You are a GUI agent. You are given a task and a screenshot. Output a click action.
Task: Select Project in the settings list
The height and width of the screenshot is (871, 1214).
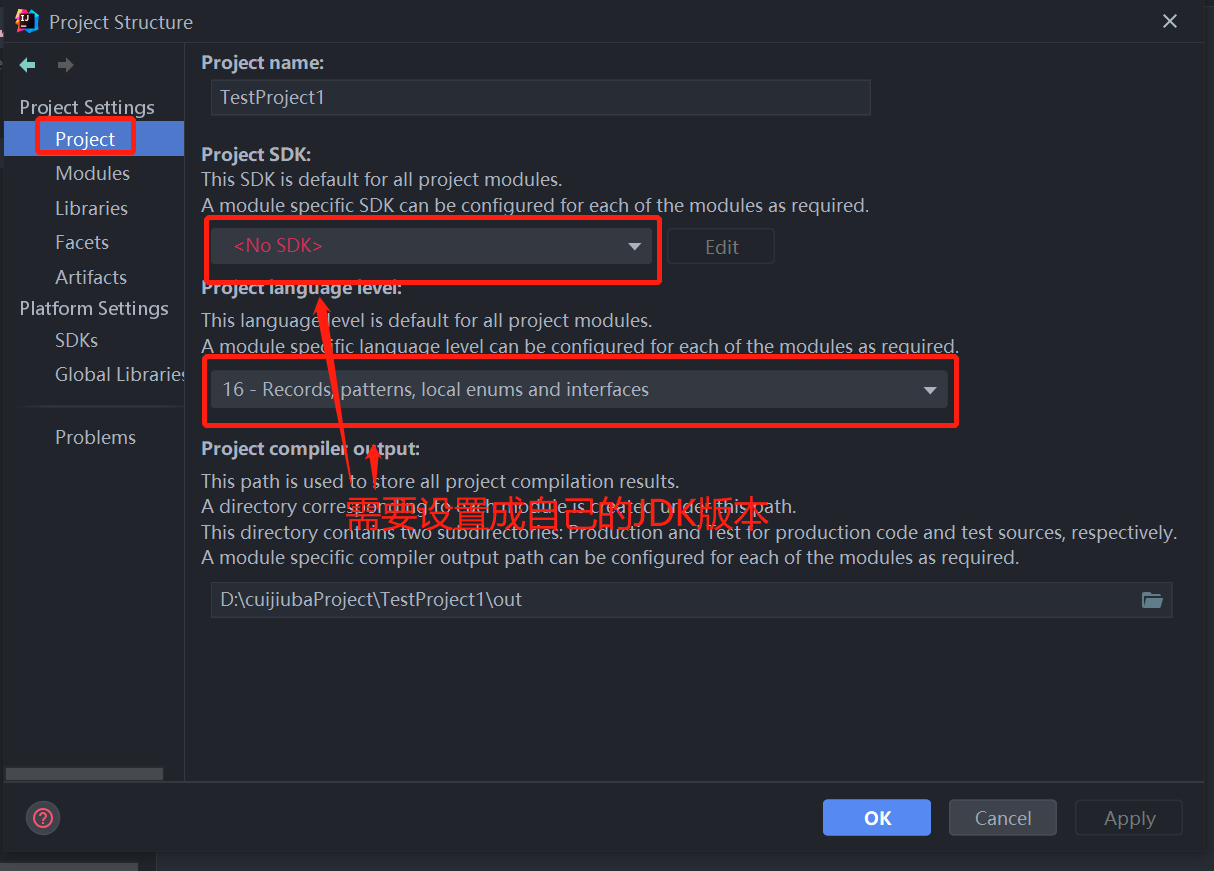[85, 139]
